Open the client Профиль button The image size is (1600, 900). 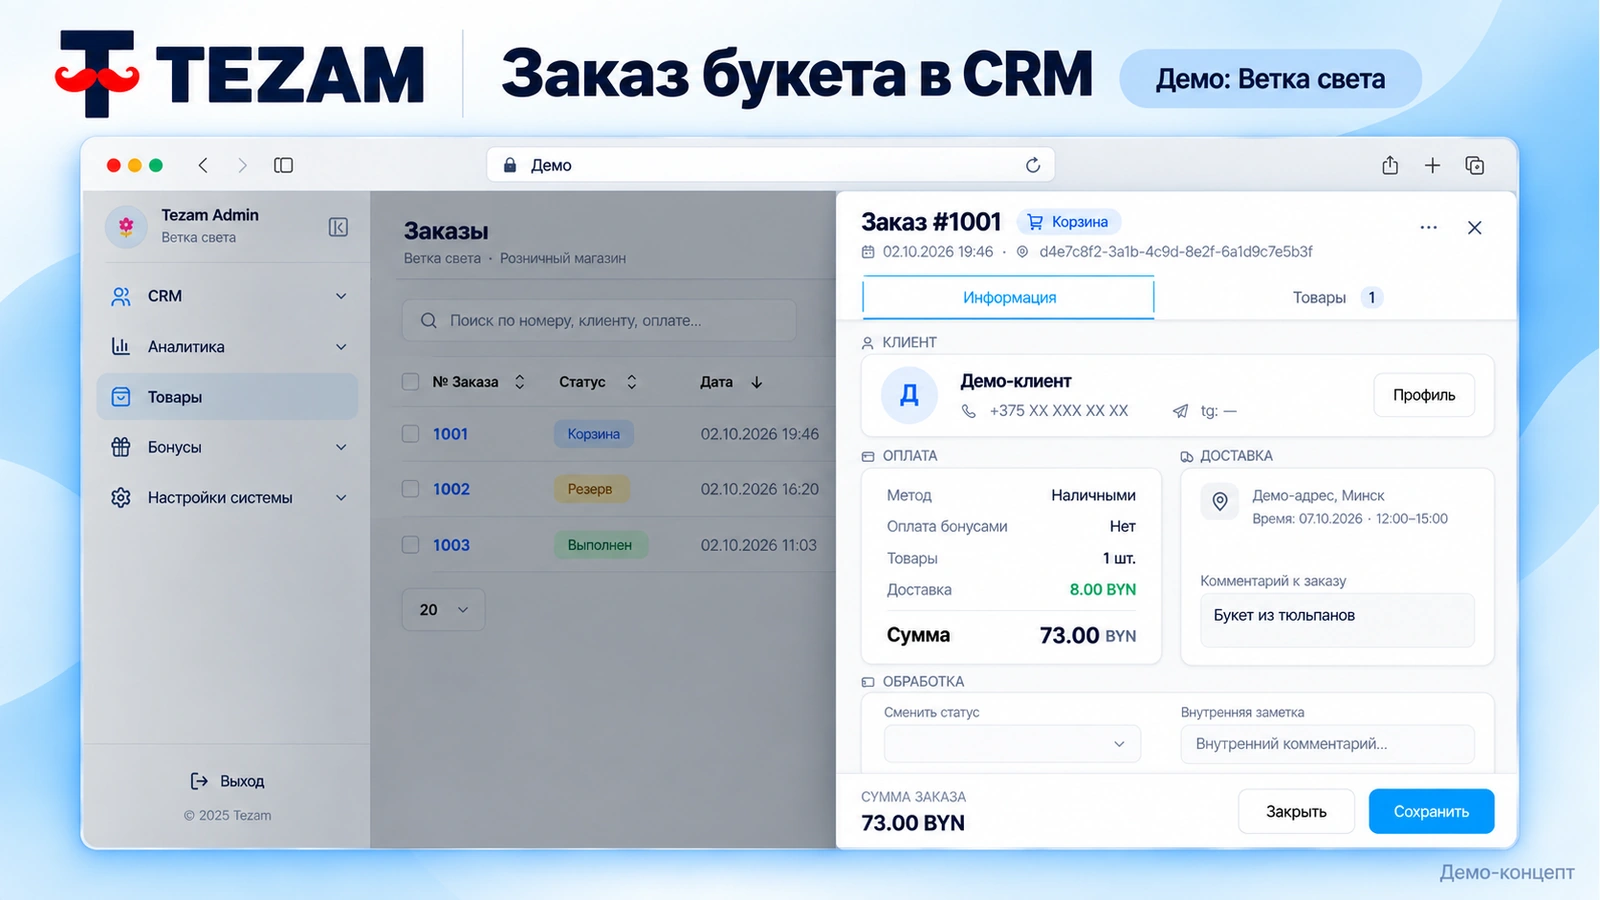click(x=1424, y=395)
